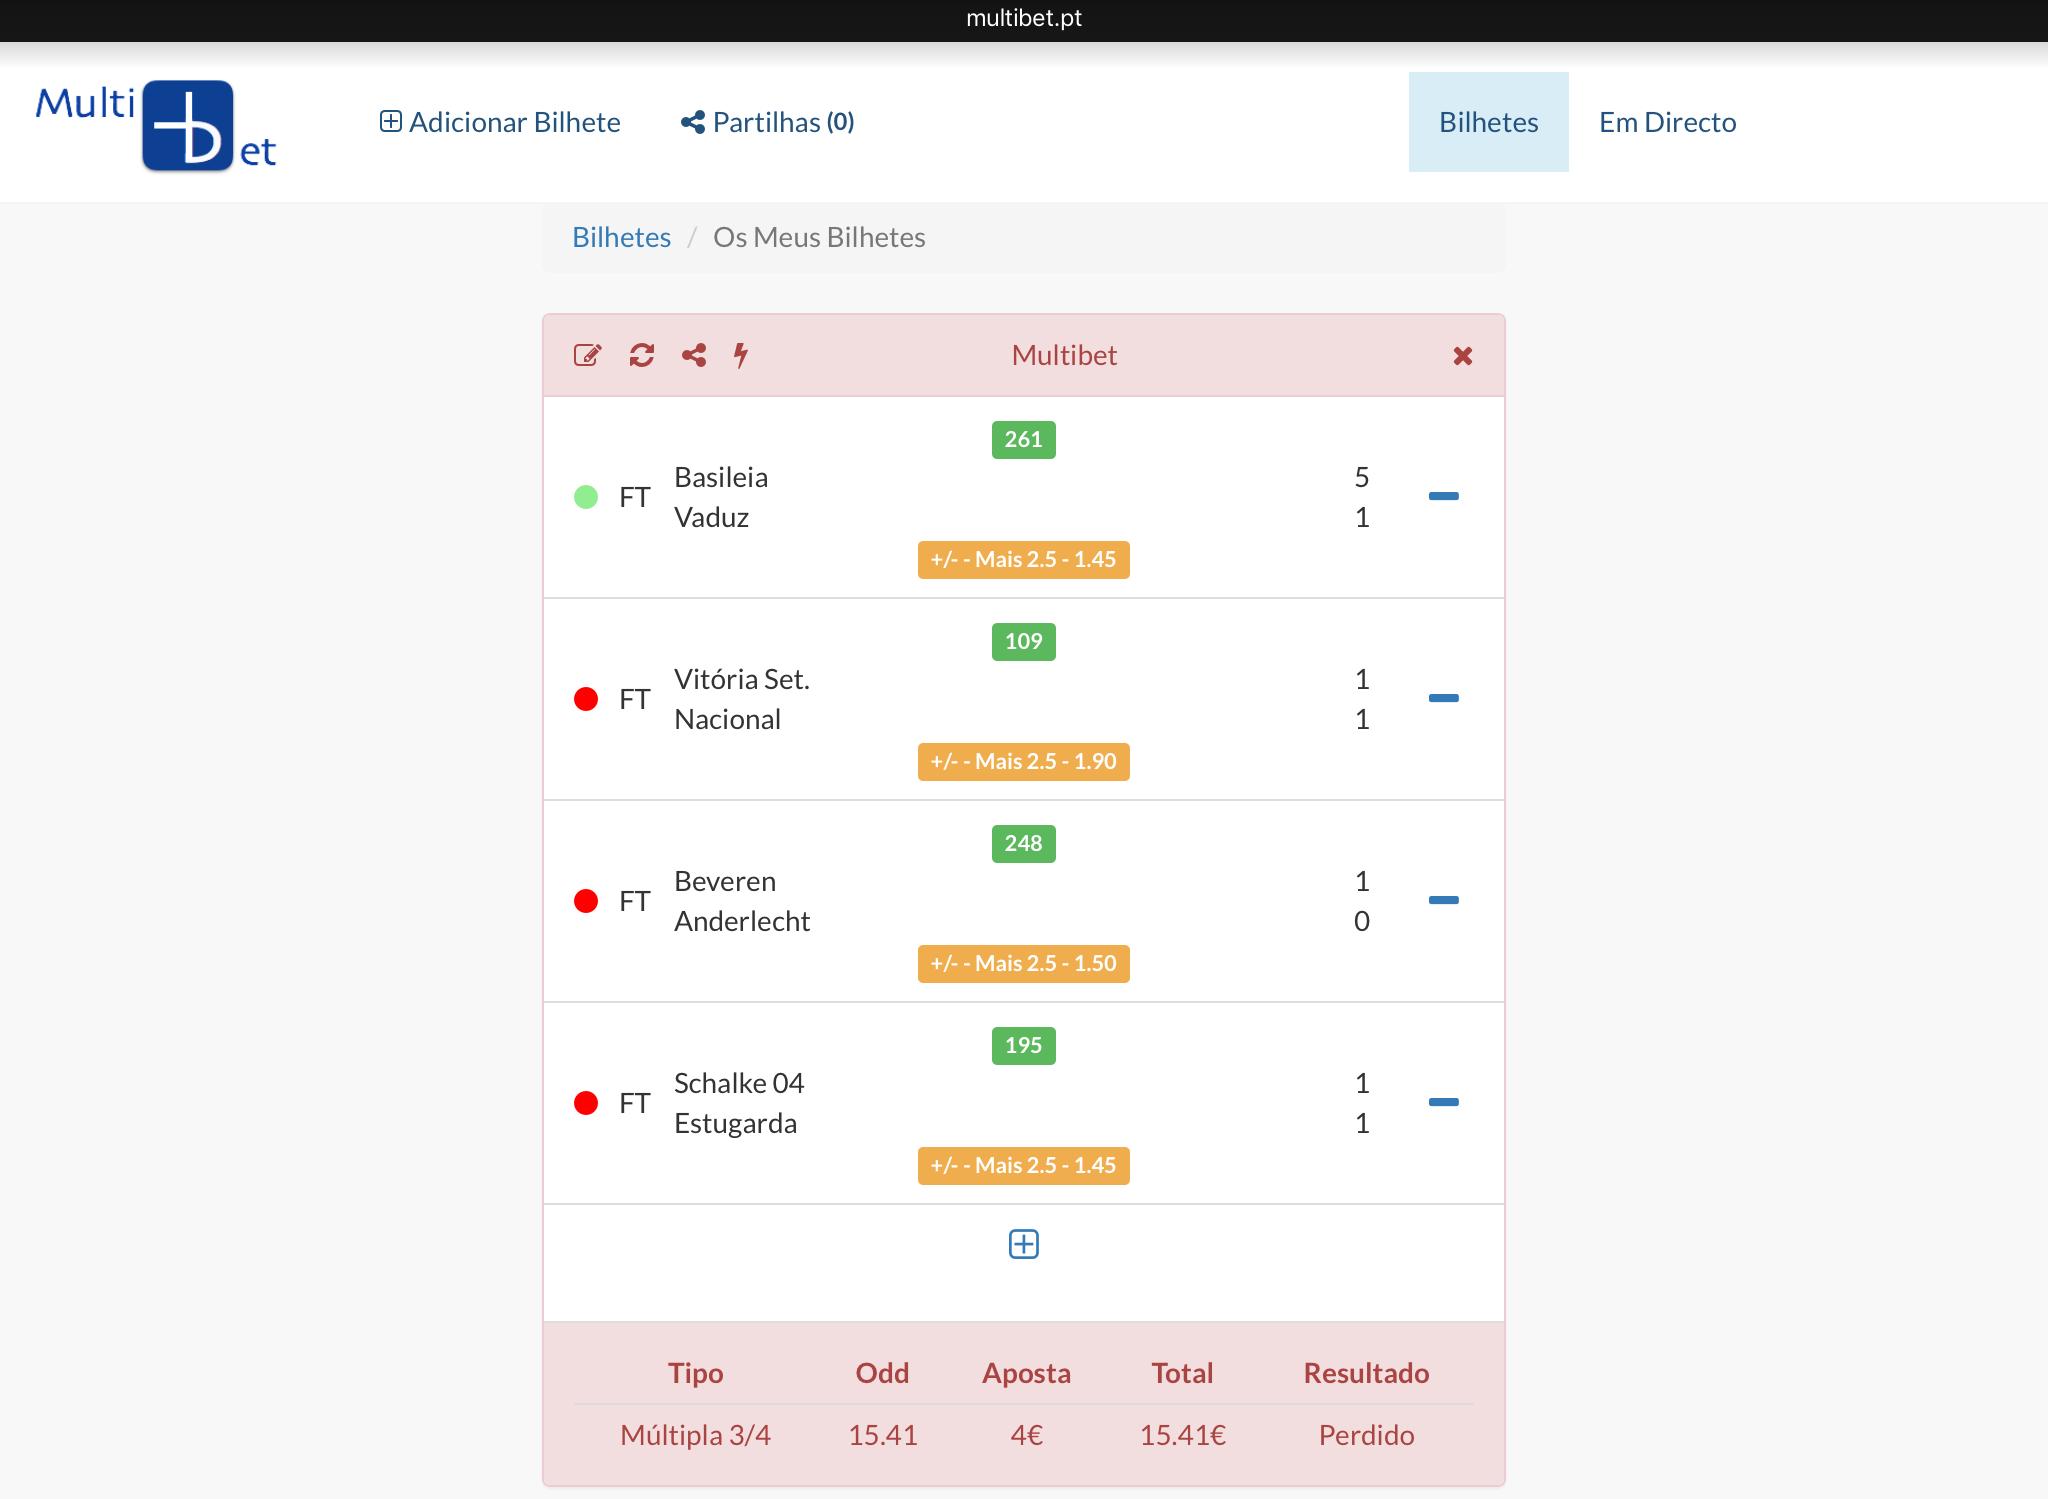
Task: Click the share ticket icon
Action: [694, 355]
